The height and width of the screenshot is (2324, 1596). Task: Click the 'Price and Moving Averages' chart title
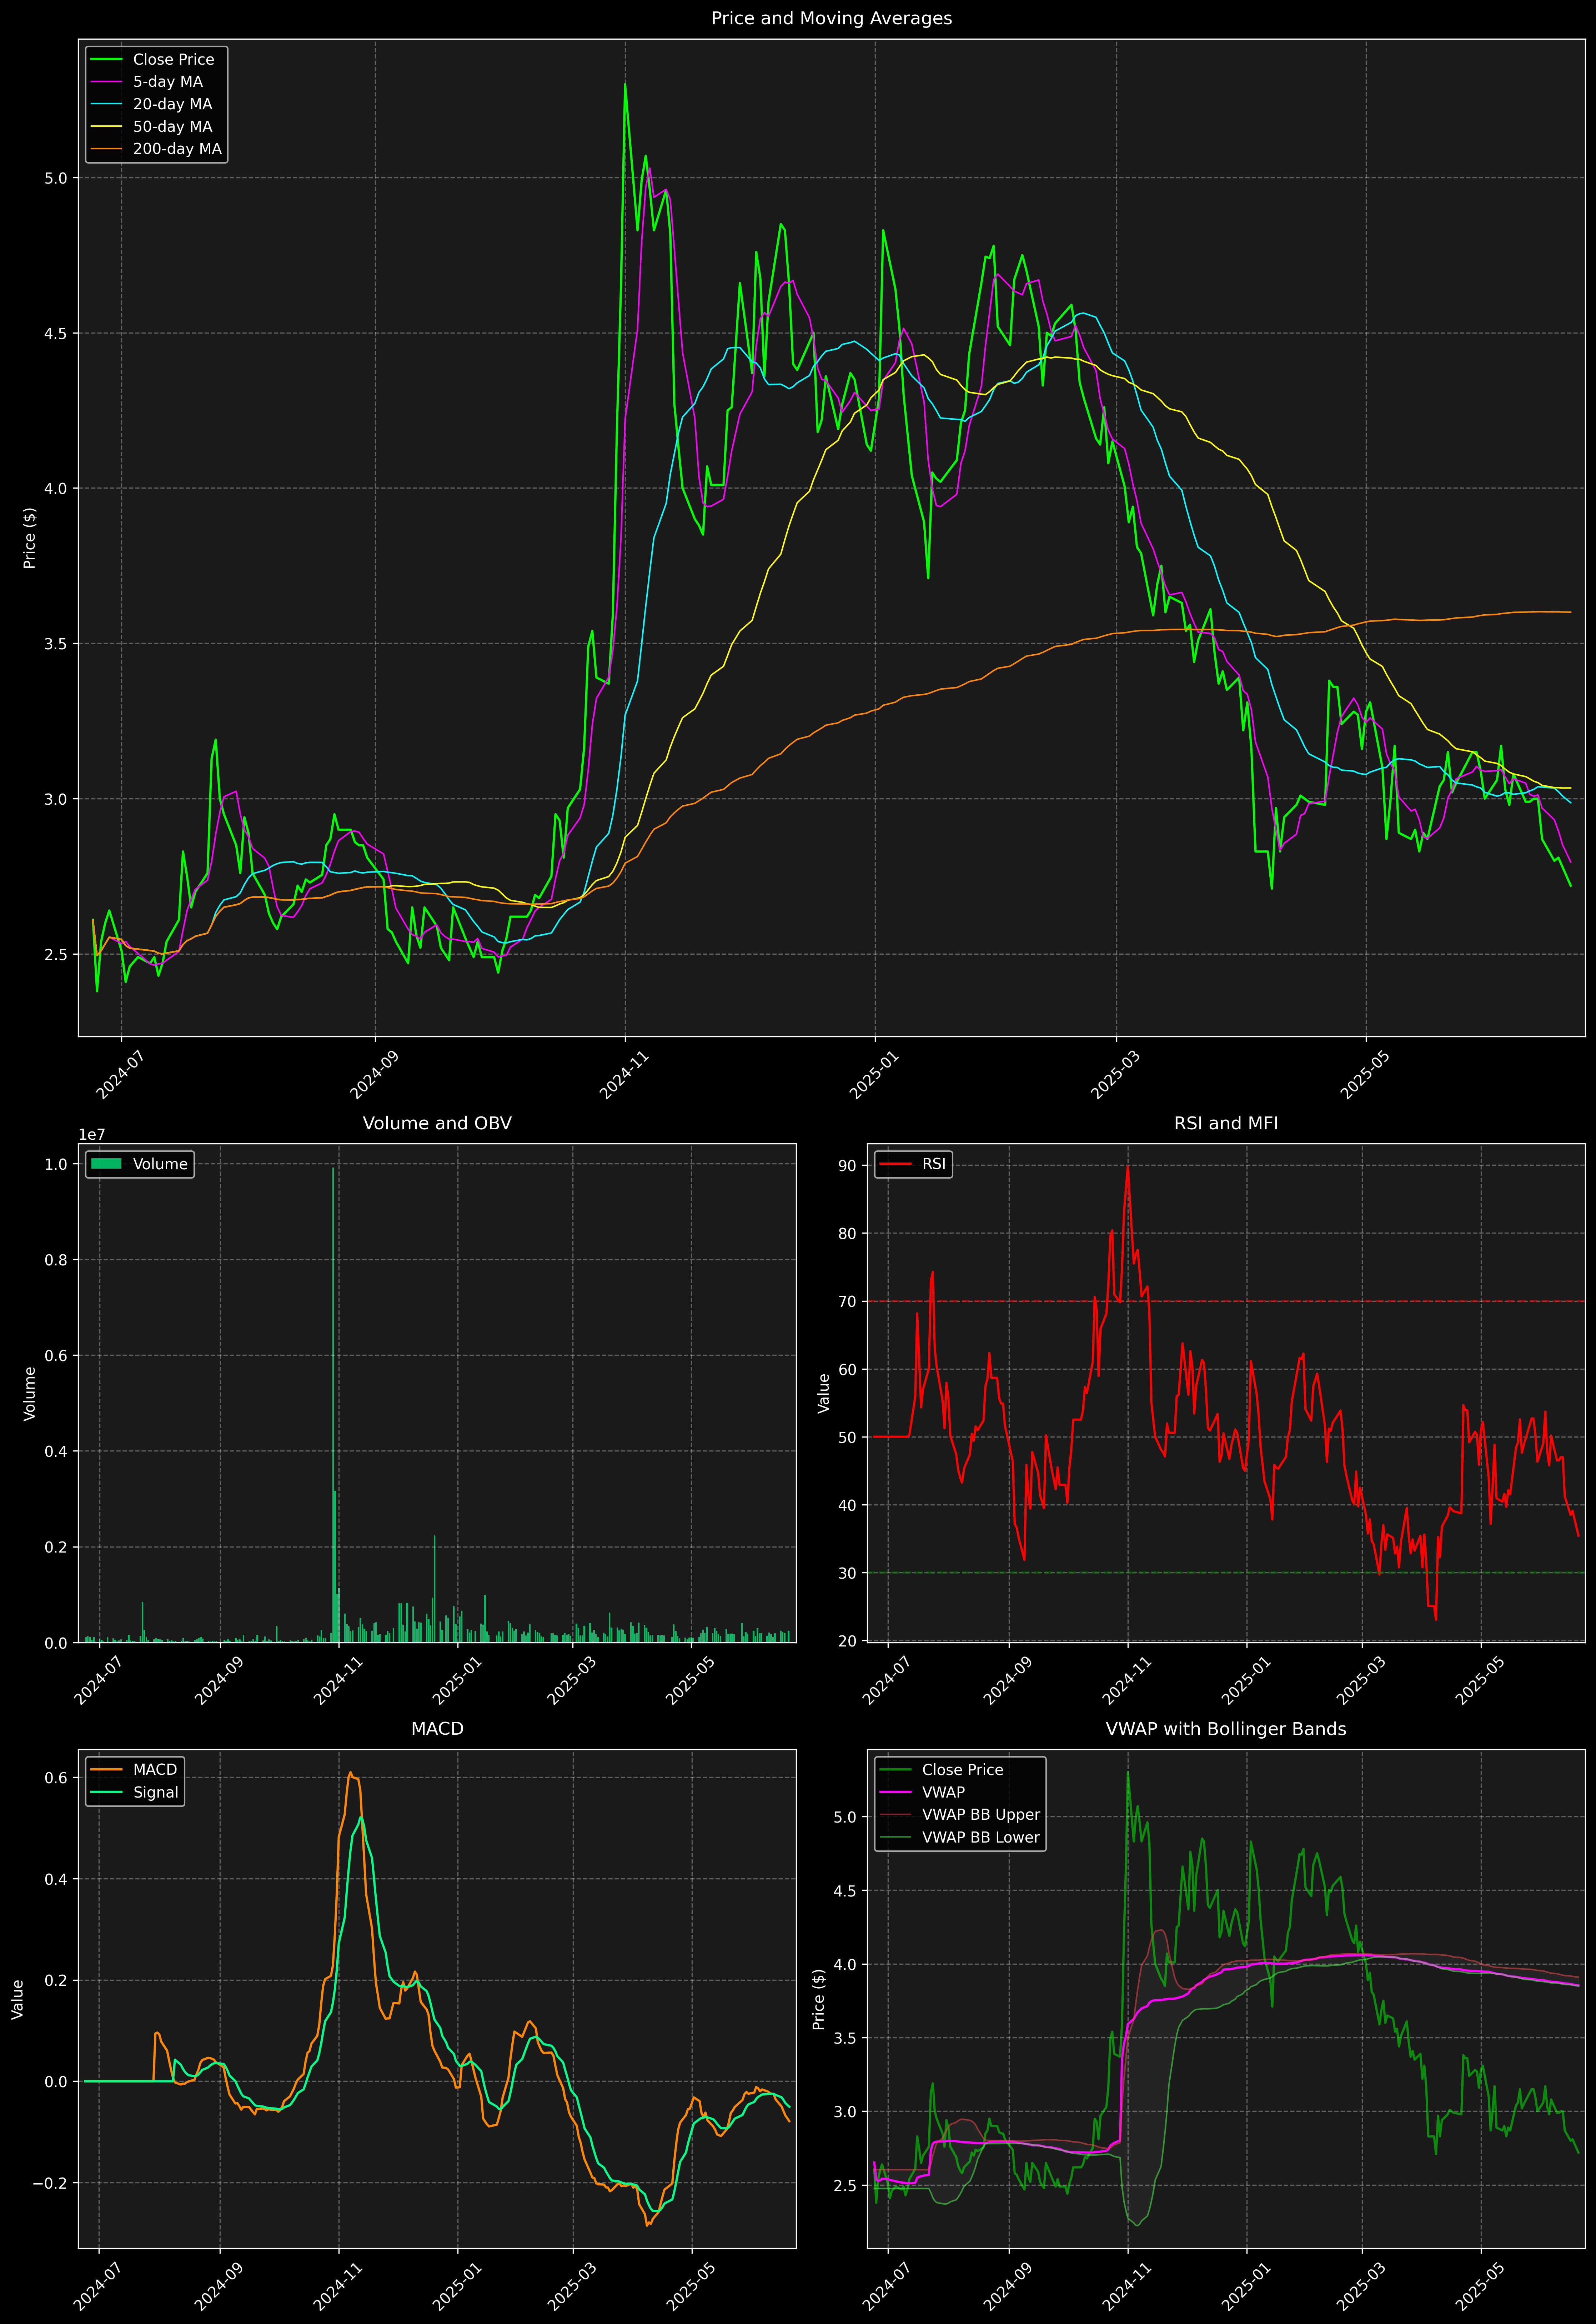pyautogui.click(x=831, y=18)
